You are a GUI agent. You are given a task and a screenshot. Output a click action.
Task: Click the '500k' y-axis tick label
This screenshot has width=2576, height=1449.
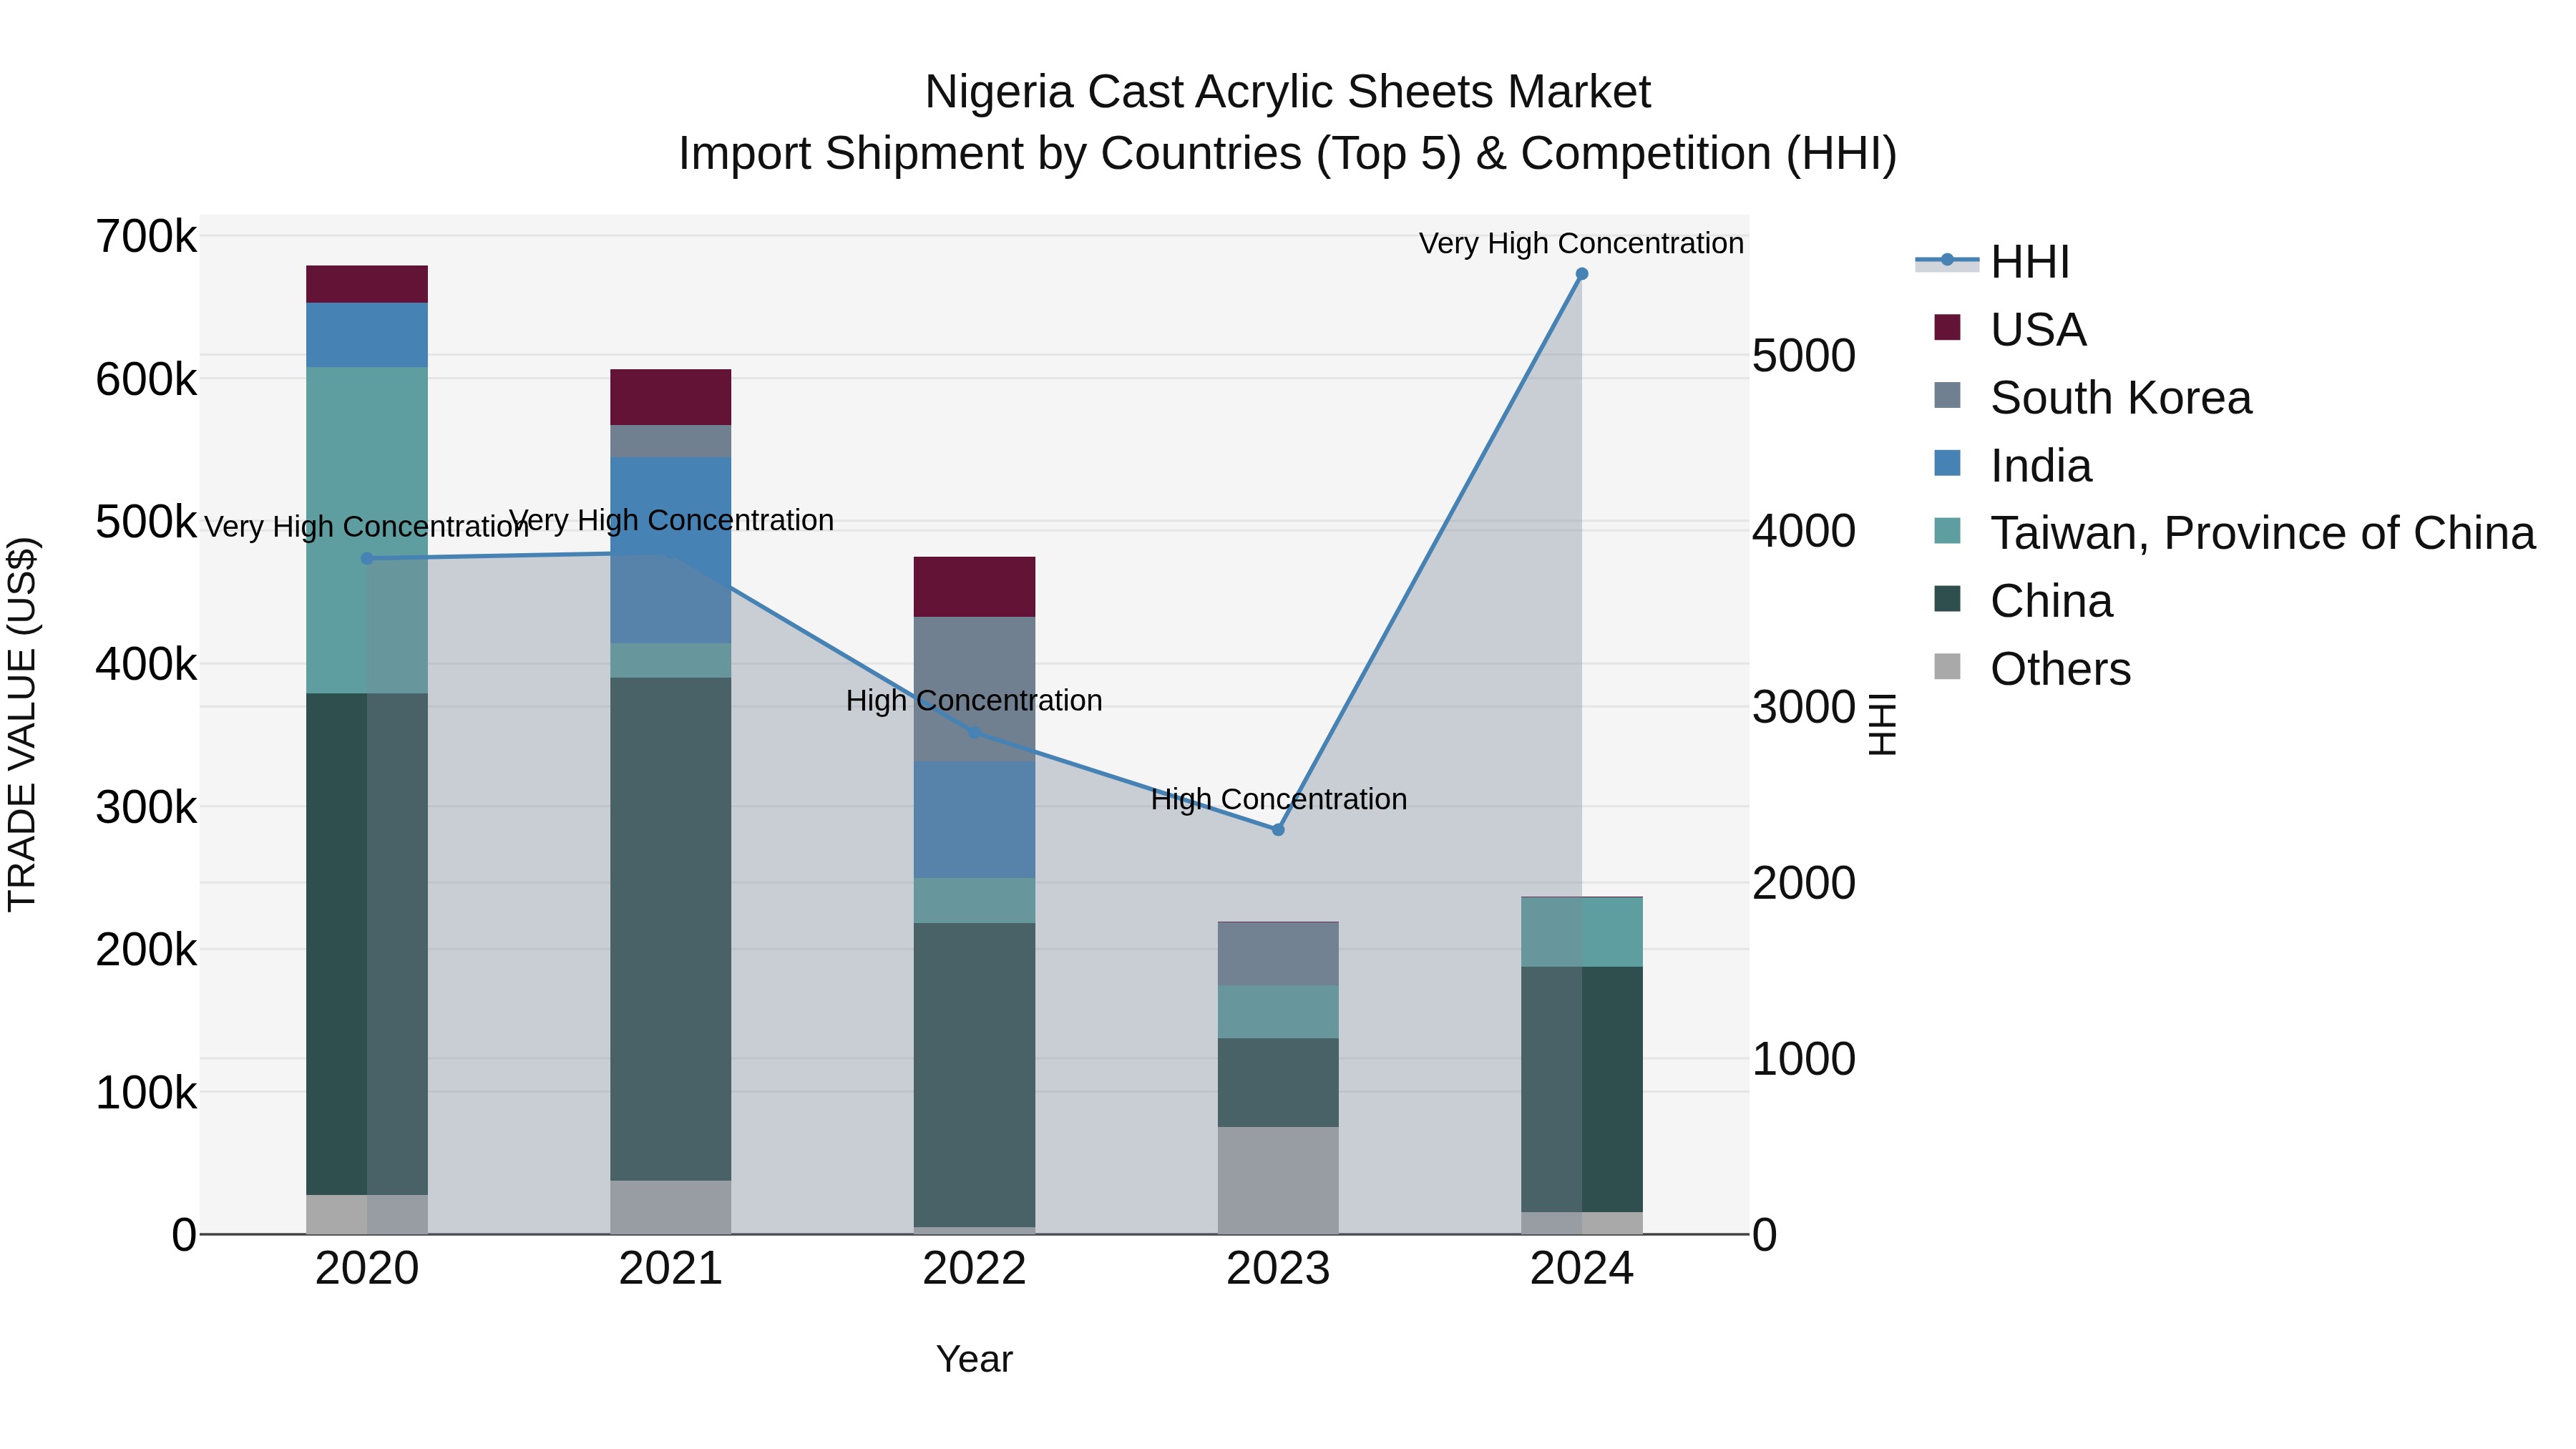(x=146, y=522)
